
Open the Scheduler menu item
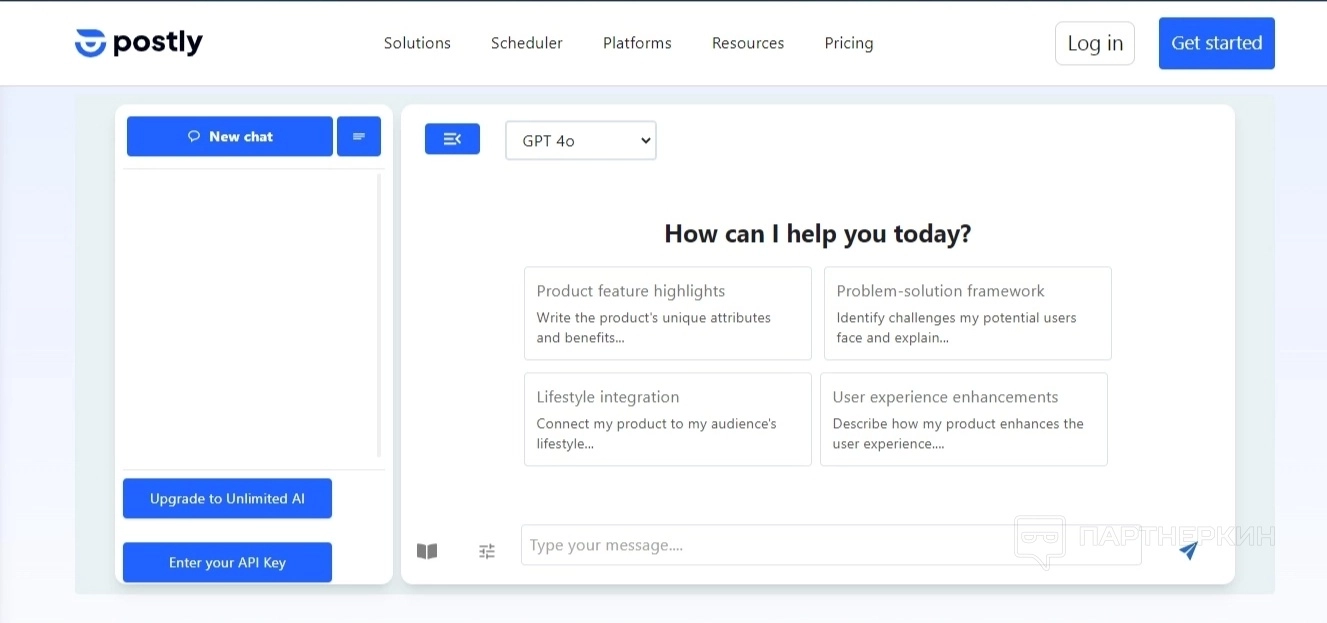tap(526, 43)
